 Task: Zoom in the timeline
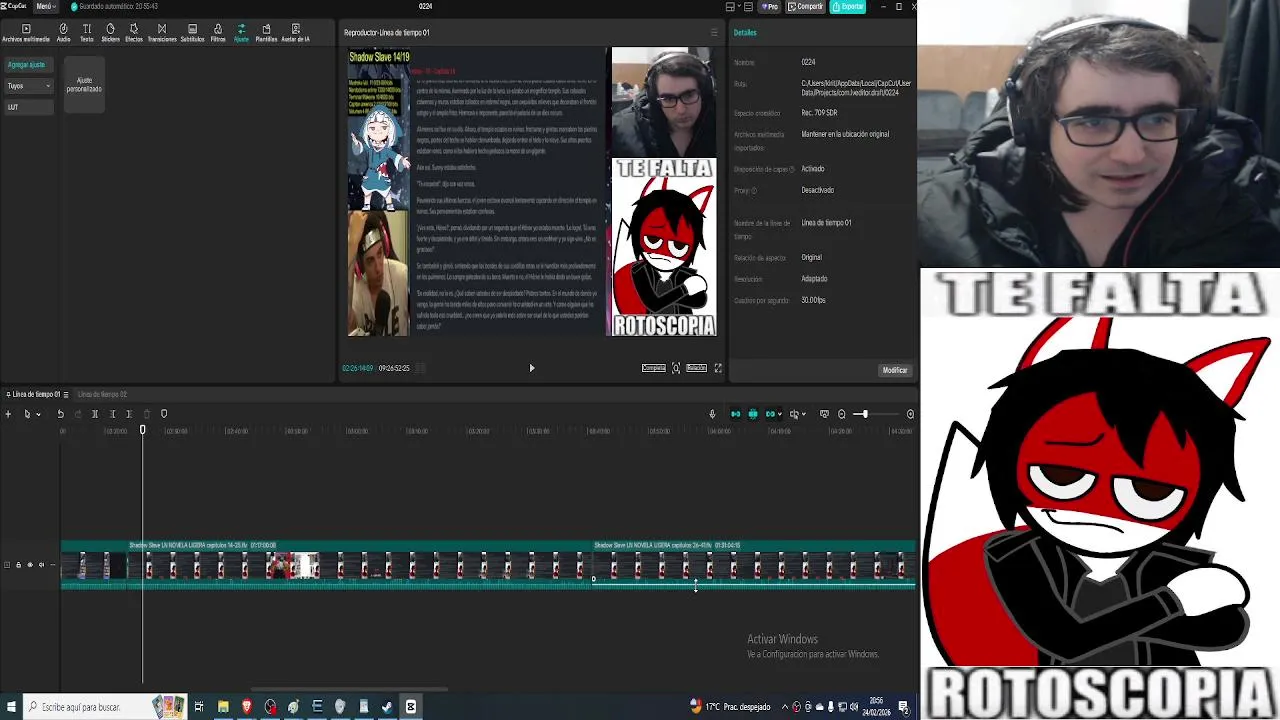pyautogui.click(x=910, y=414)
